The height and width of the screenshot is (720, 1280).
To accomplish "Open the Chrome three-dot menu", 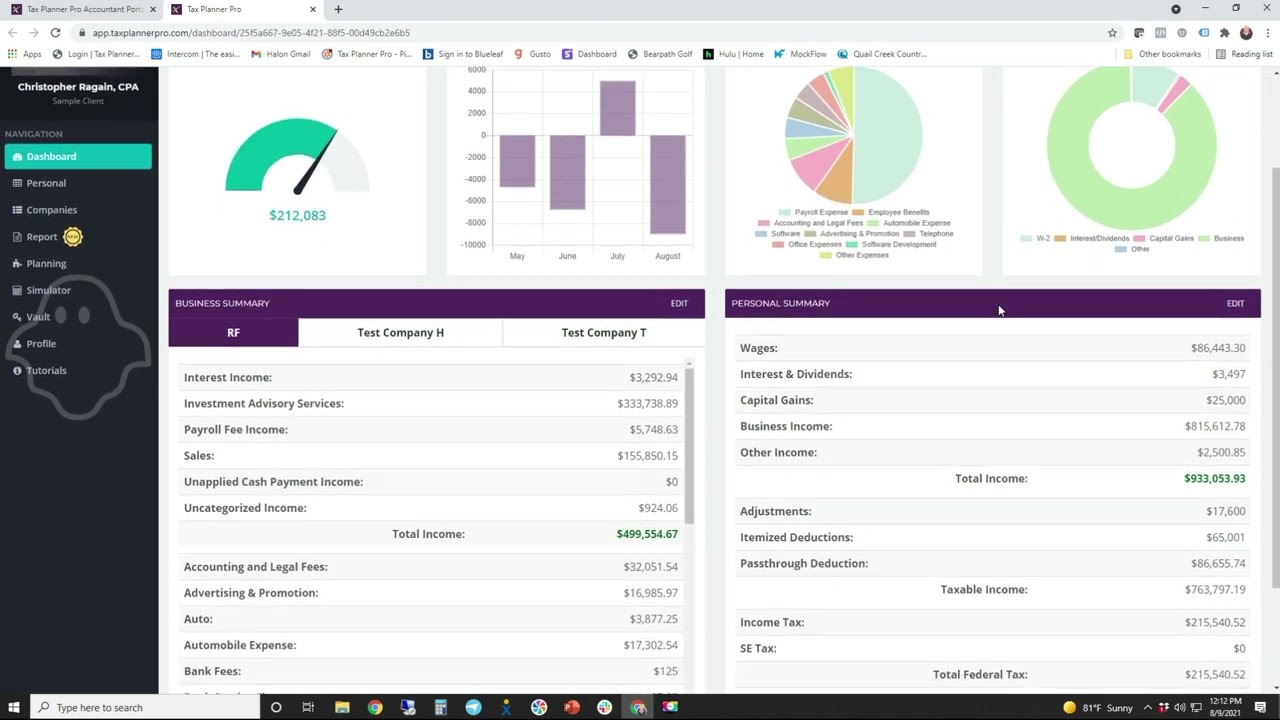I will [x=1266, y=32].
